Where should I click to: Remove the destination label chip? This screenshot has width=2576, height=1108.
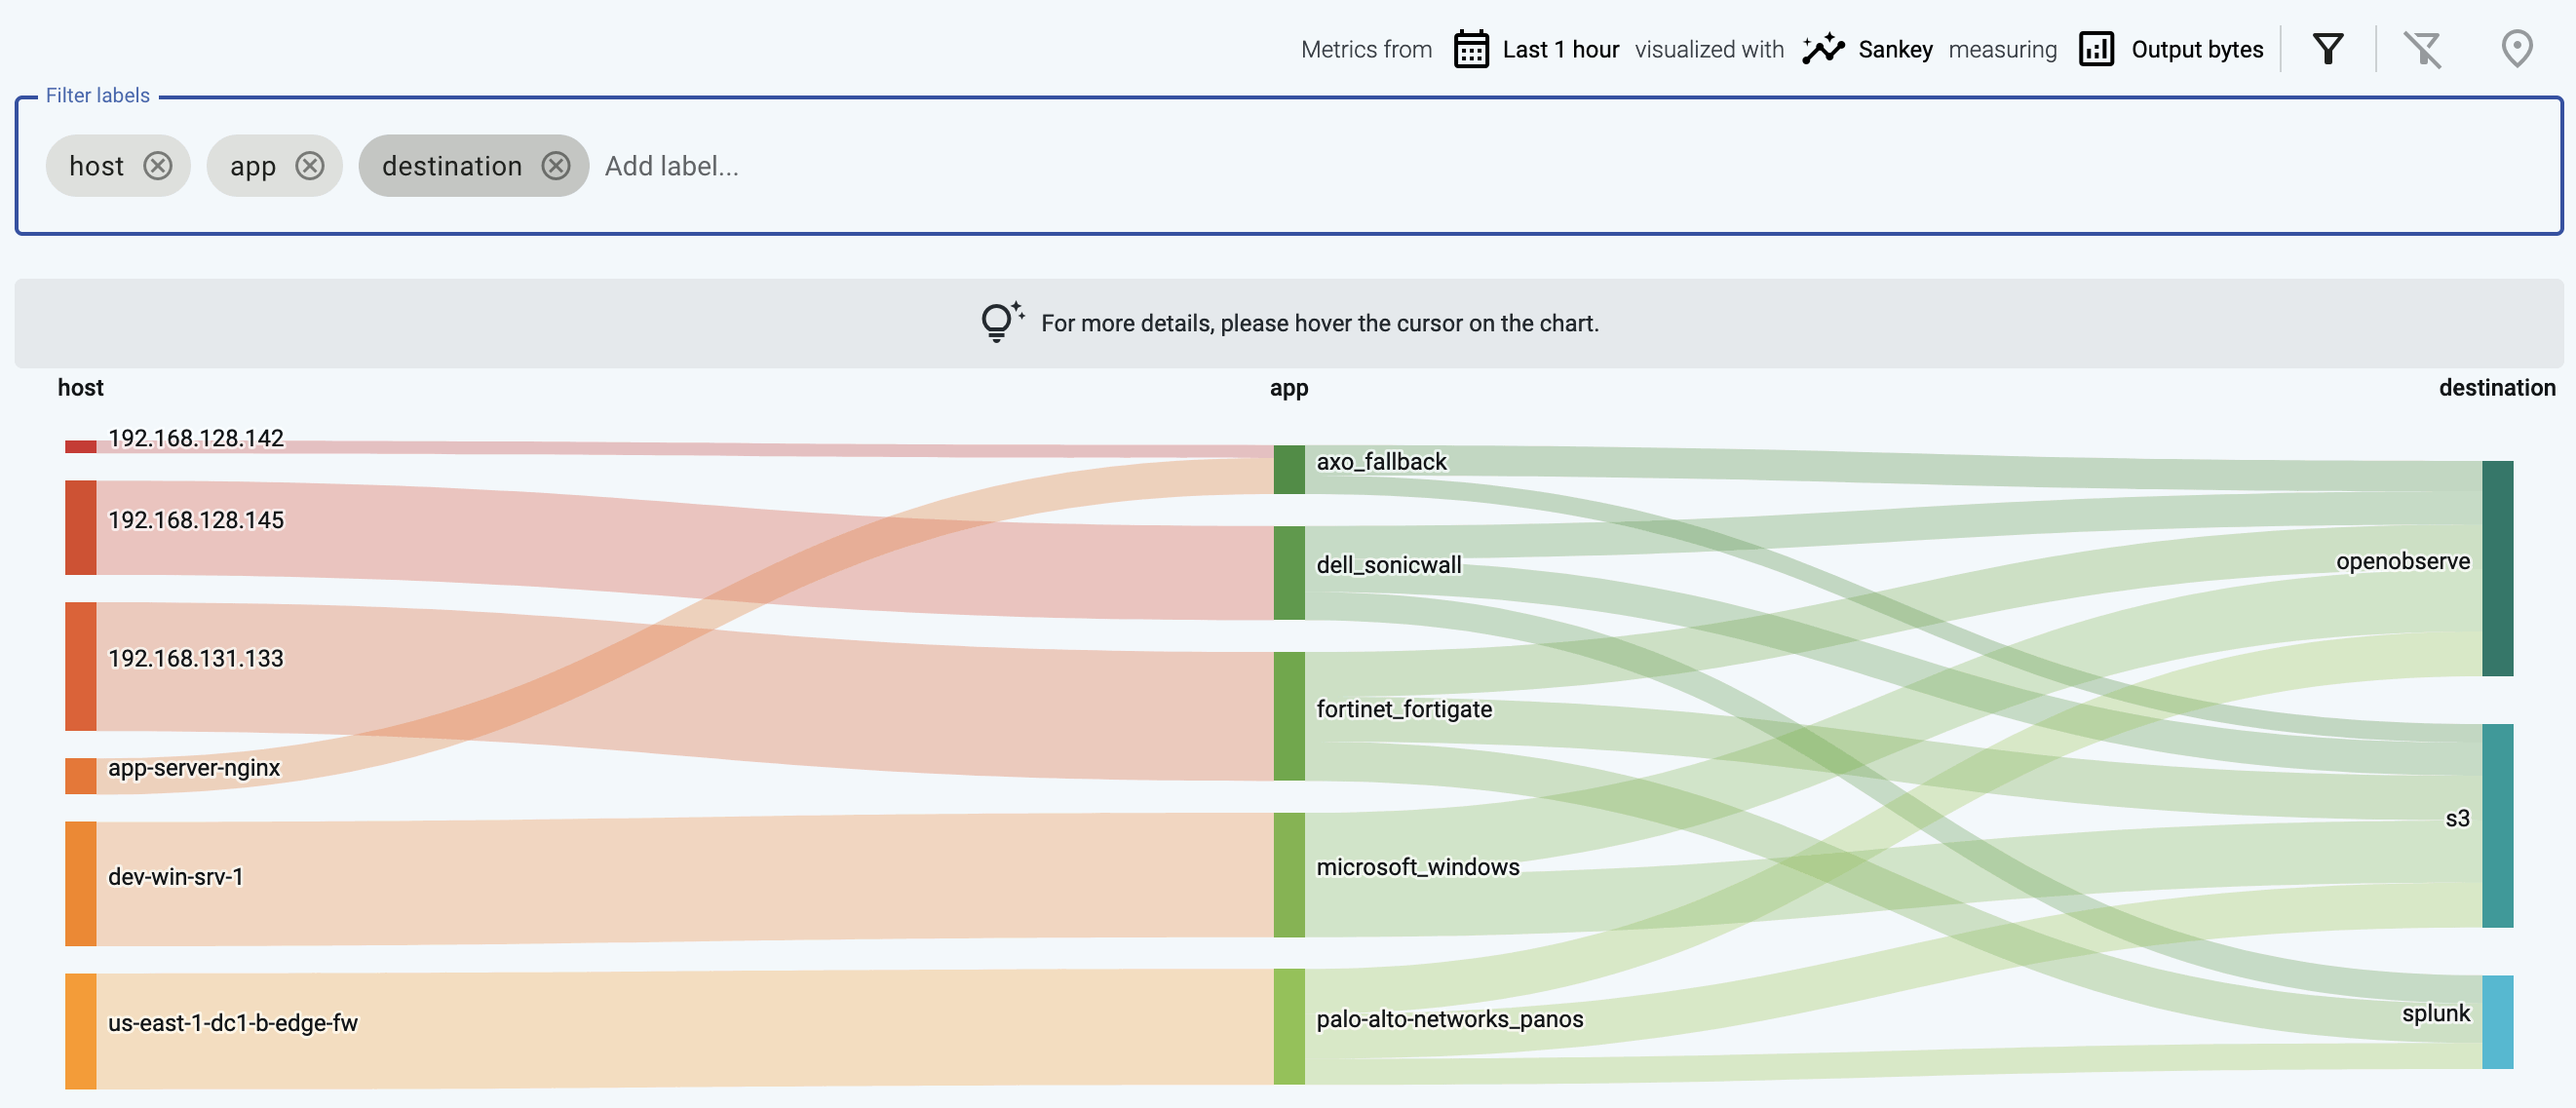[x=556, y=166]
